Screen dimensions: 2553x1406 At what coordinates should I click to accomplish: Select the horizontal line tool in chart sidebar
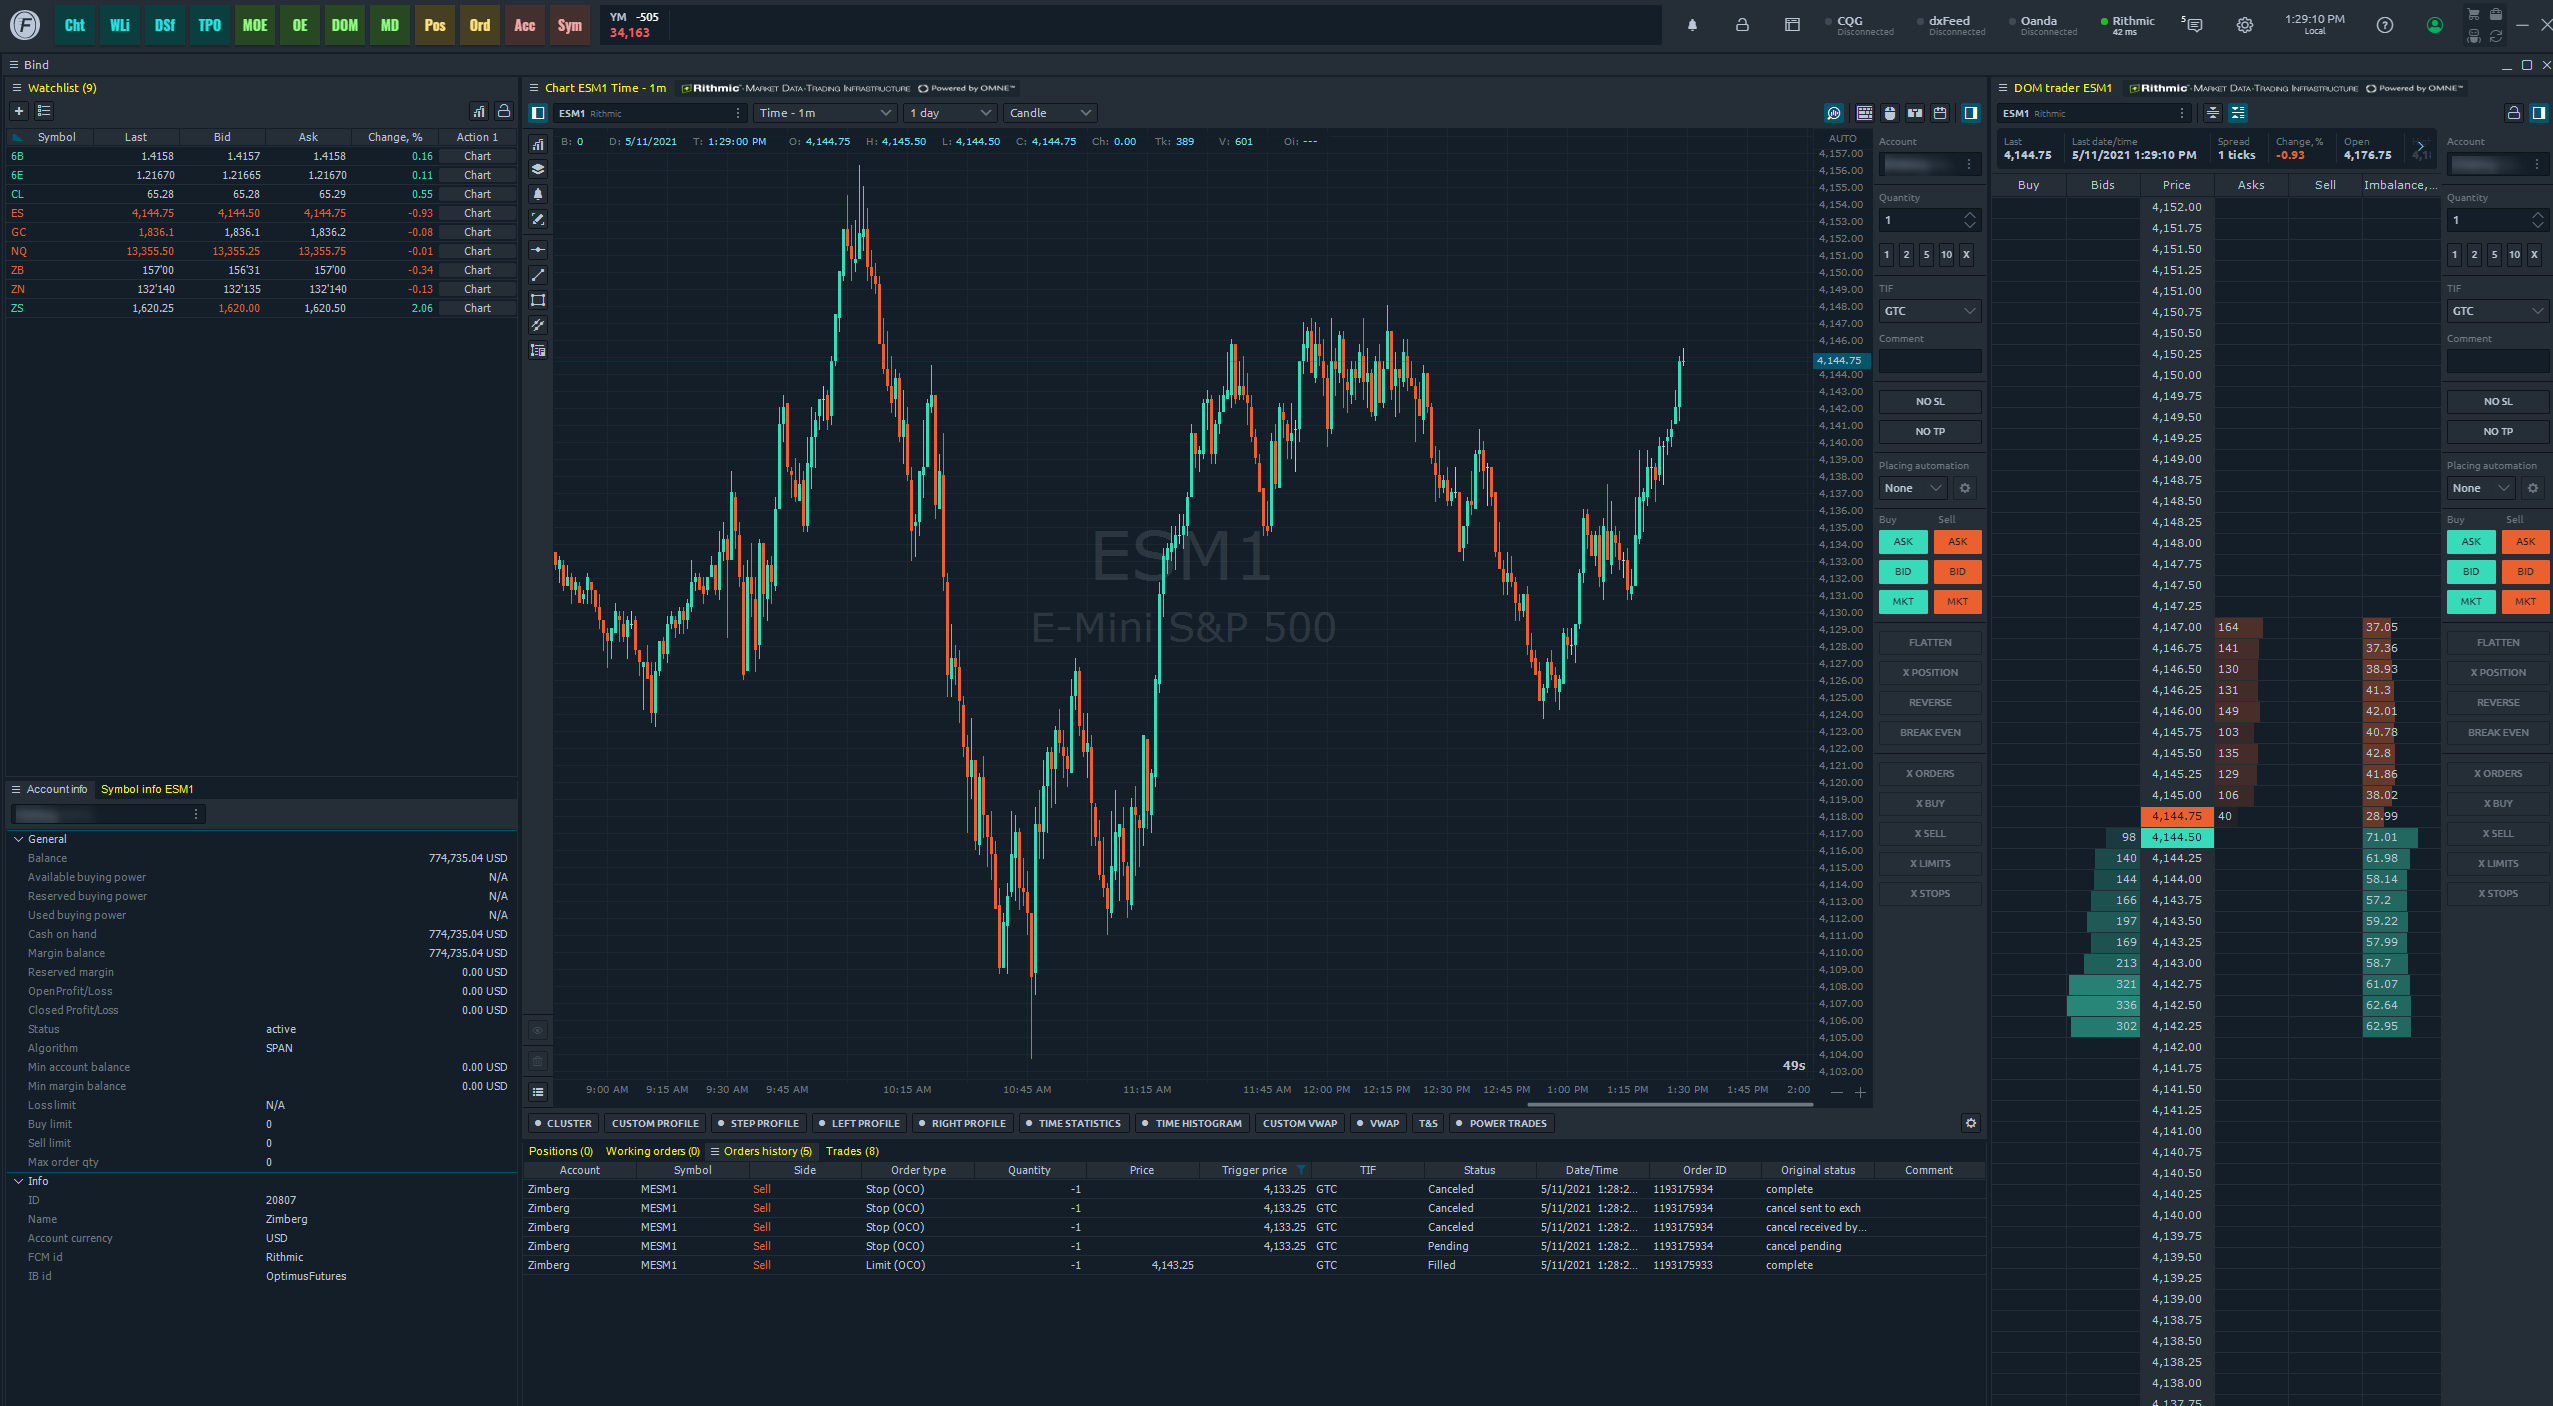pyautogui.click(x=538, y=250)
